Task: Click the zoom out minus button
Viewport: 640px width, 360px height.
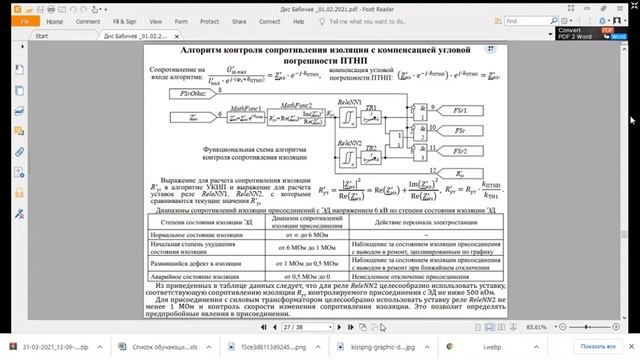Action: click(562, 327)
